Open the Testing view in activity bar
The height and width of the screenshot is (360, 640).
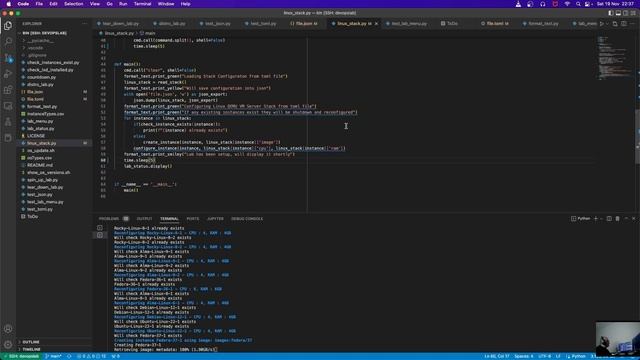pos(8,122)
